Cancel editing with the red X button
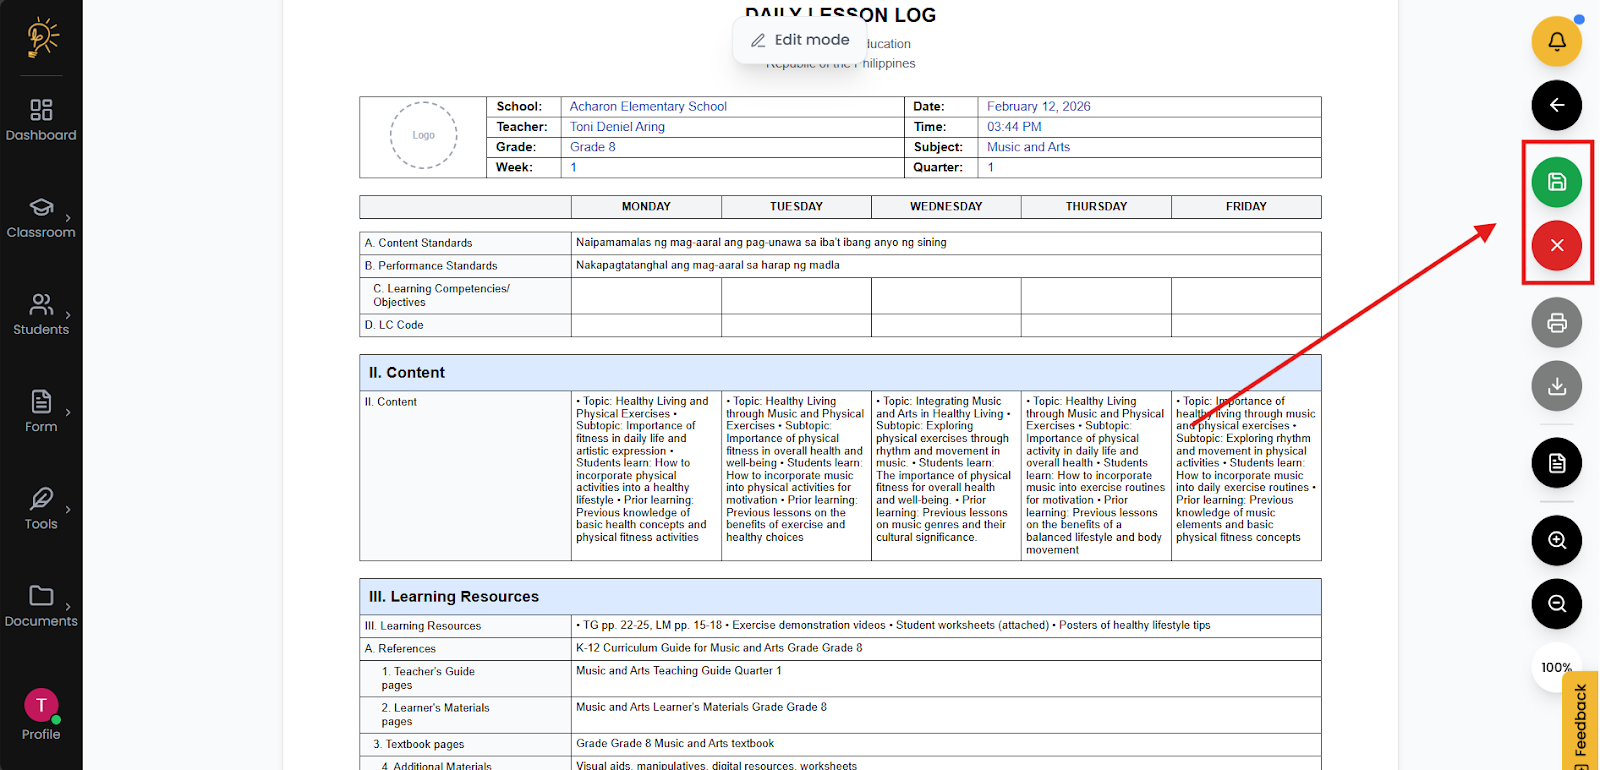Viewport: 1600px width, 770px height. tap(1556, 245)
